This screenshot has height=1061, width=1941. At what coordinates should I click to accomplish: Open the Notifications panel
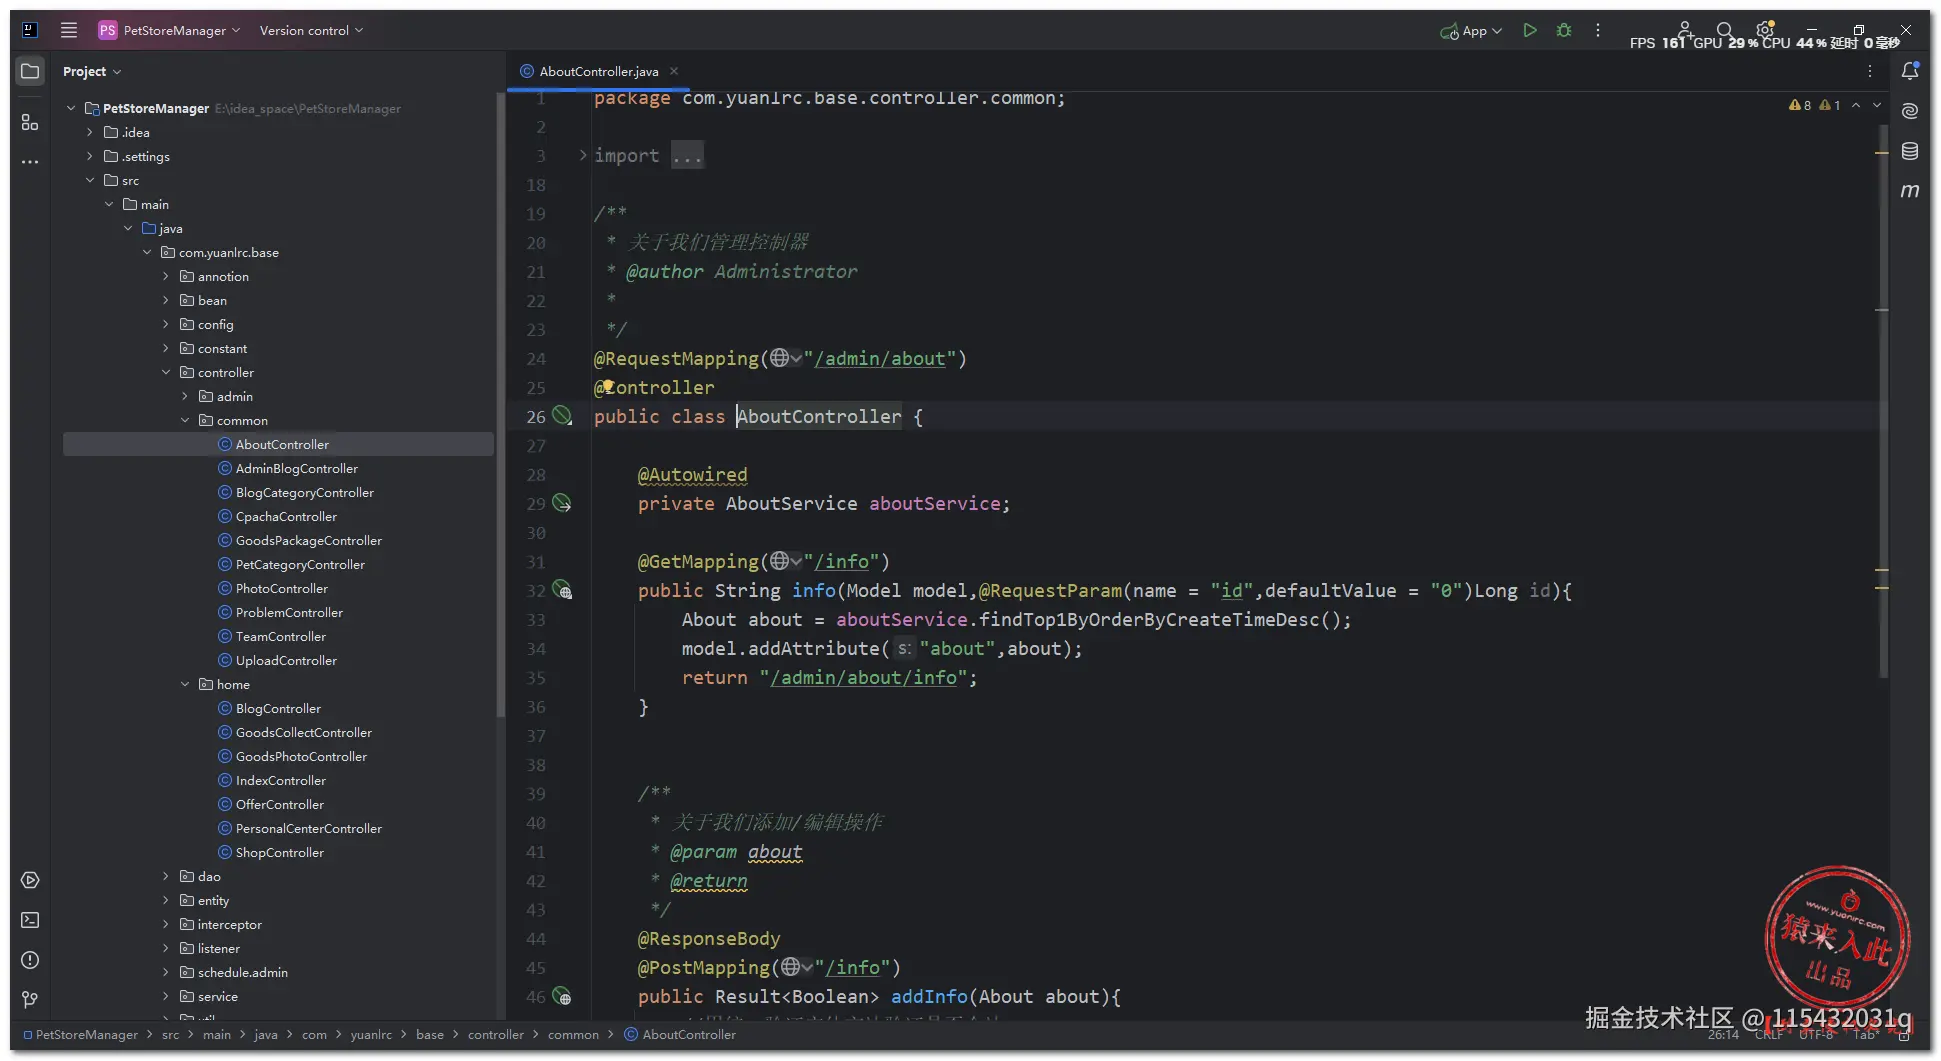pyautogui.click(x=1910, y=71)
